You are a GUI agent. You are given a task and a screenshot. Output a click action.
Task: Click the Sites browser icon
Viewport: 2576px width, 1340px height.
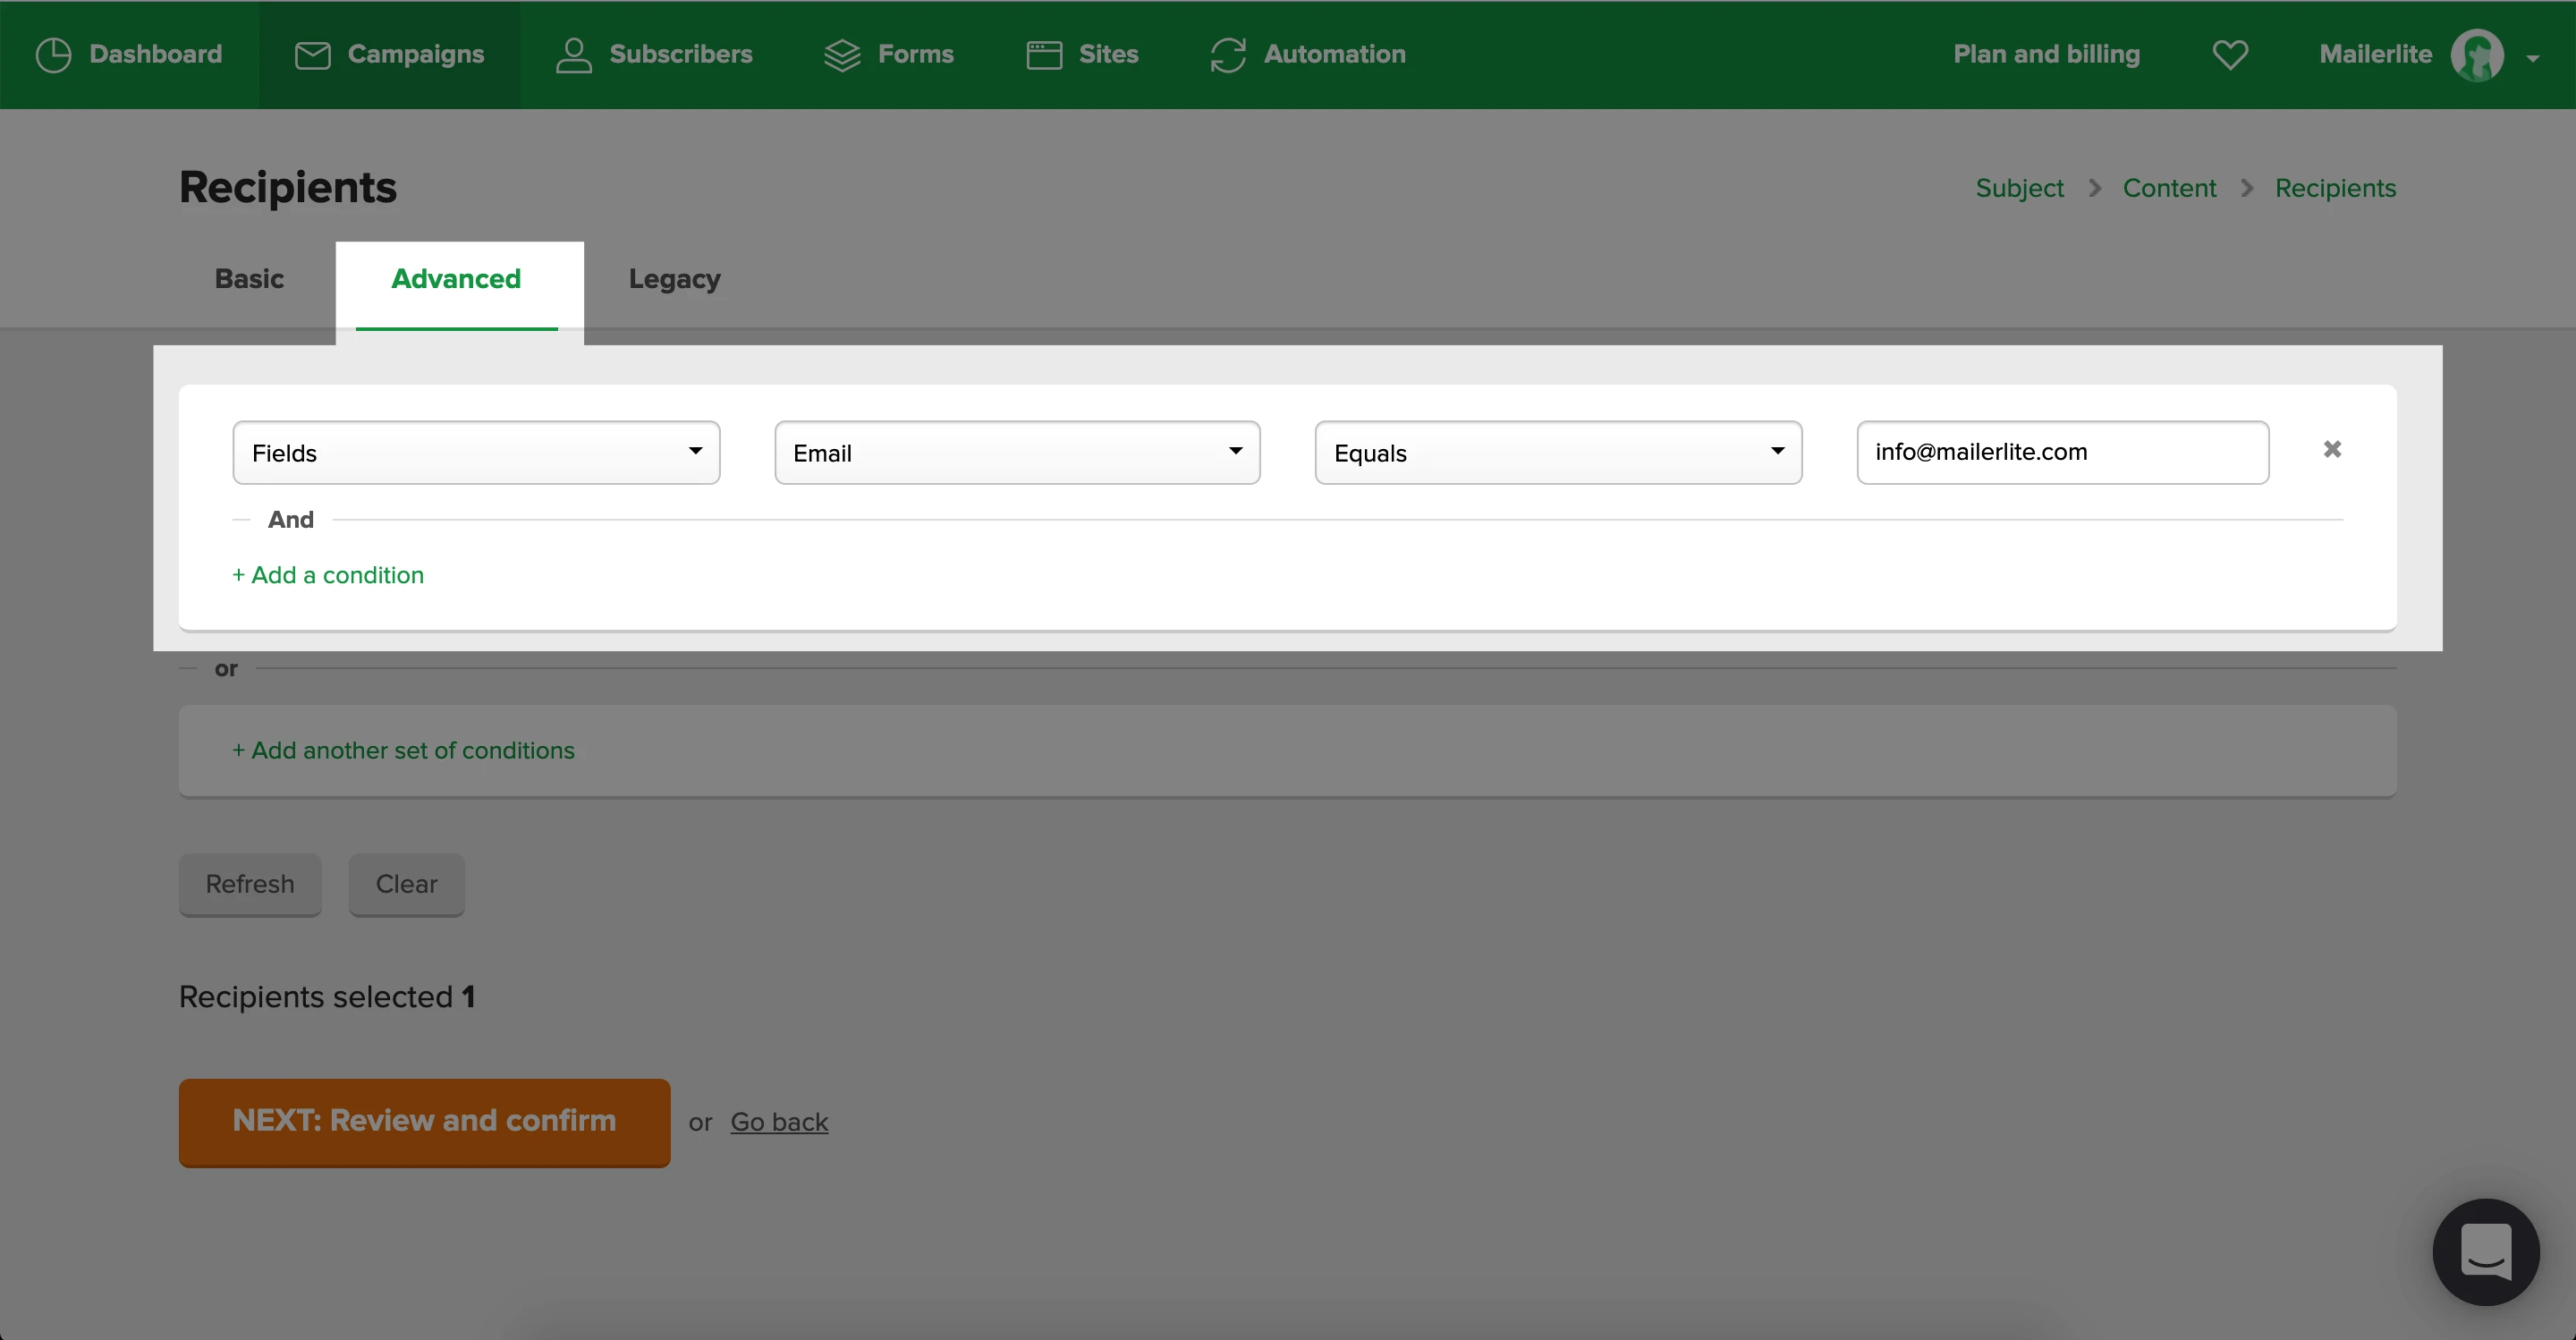click(x=1044, y=55)
